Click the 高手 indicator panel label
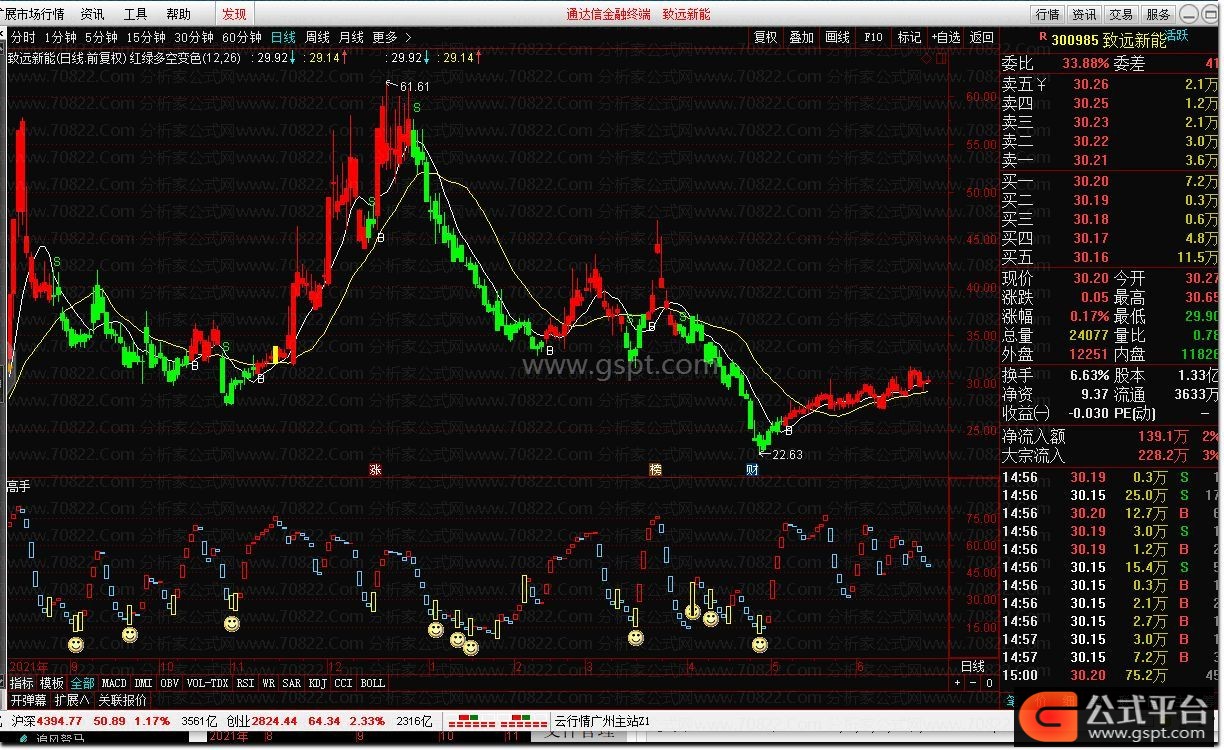This screenshot has width=1224, height=750. [x=20, y=487]
